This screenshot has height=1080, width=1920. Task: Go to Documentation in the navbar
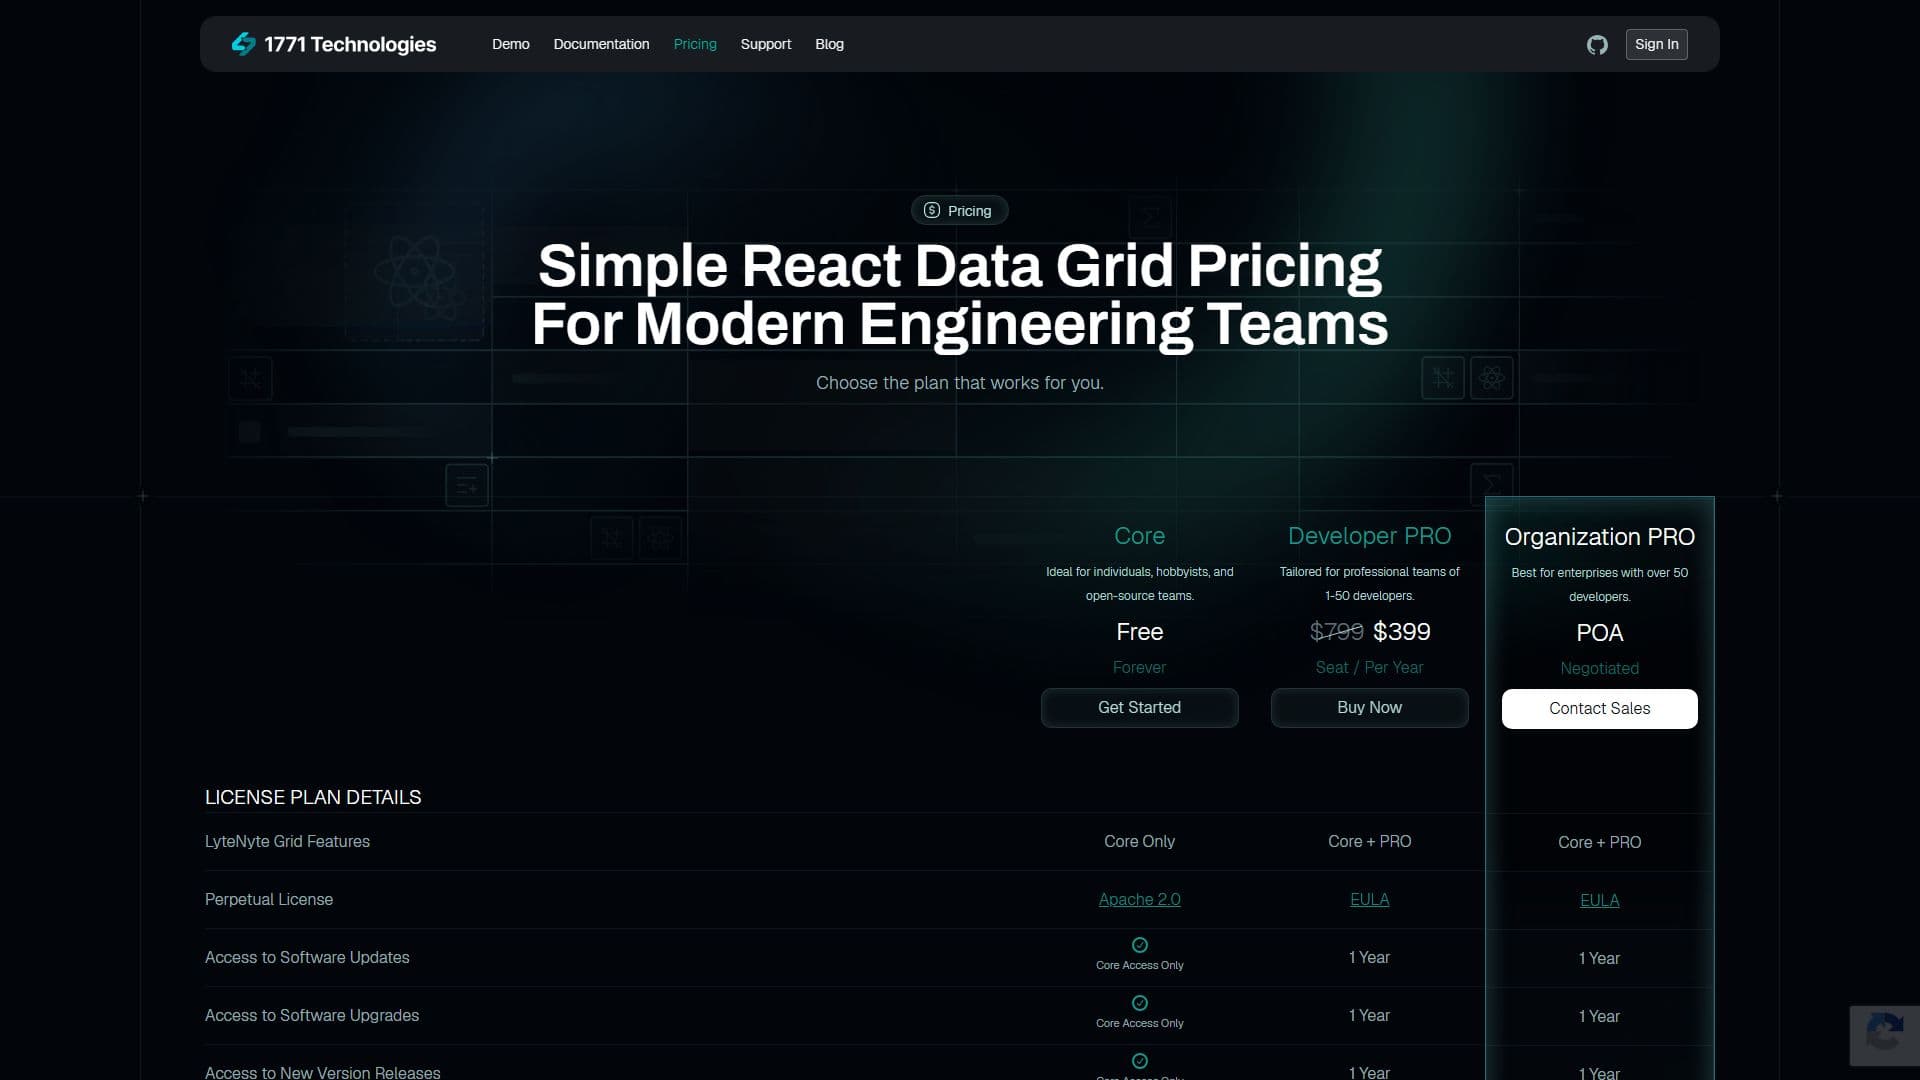pos(601,44)
